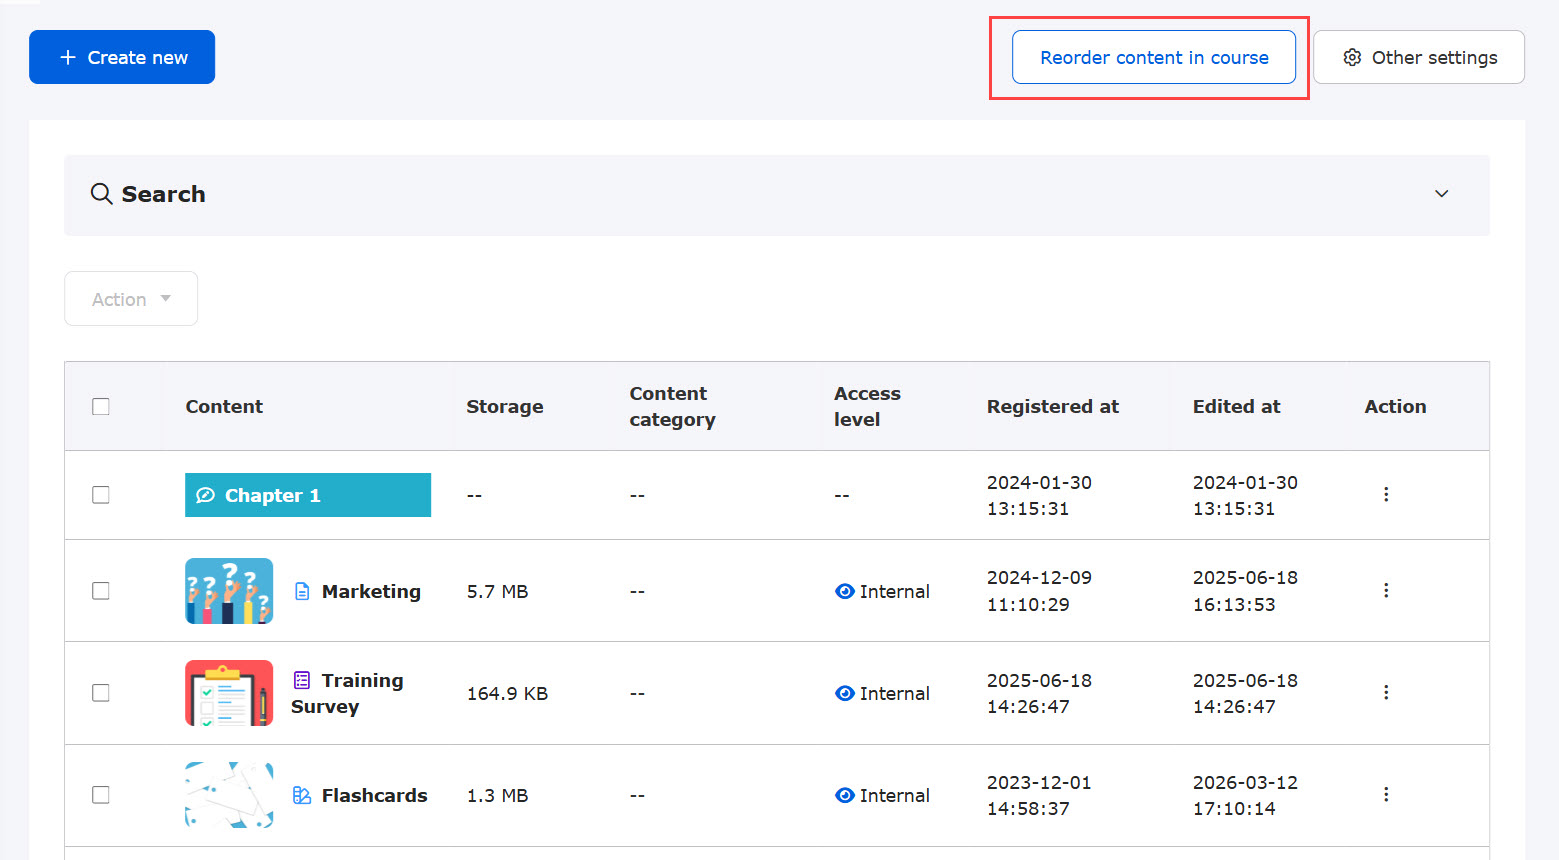Click the magnifier icon in Search bar
This screenshot has width=1559, height=860.
pyautogui.click(x=101, y=194)
